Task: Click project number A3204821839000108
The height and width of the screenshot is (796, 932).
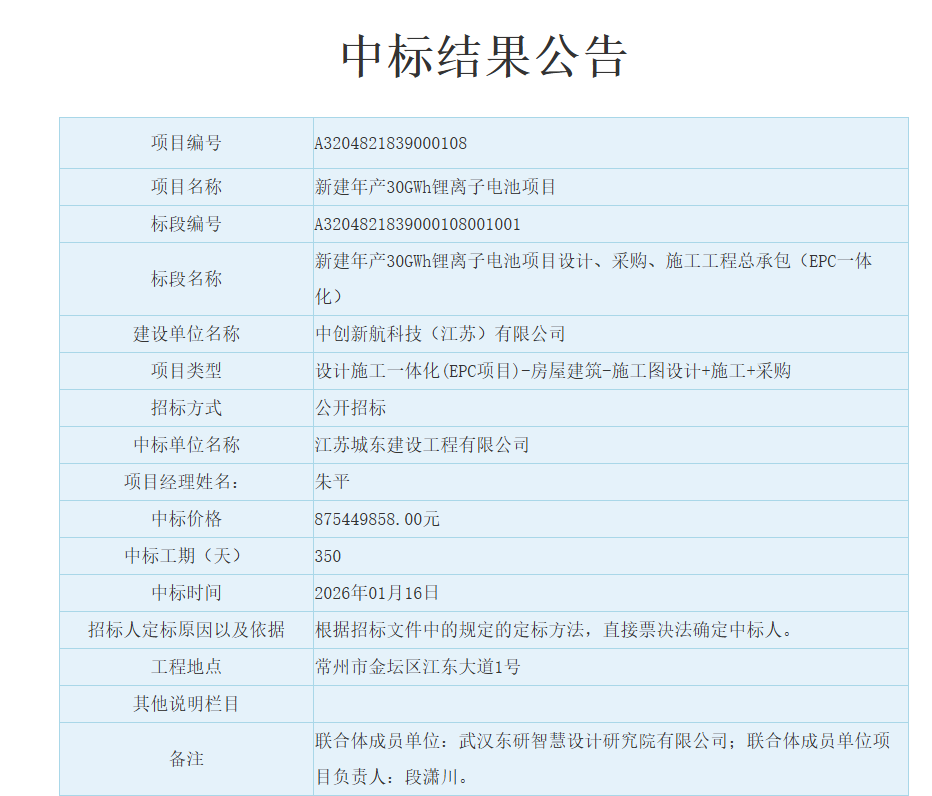Action: 390,143
